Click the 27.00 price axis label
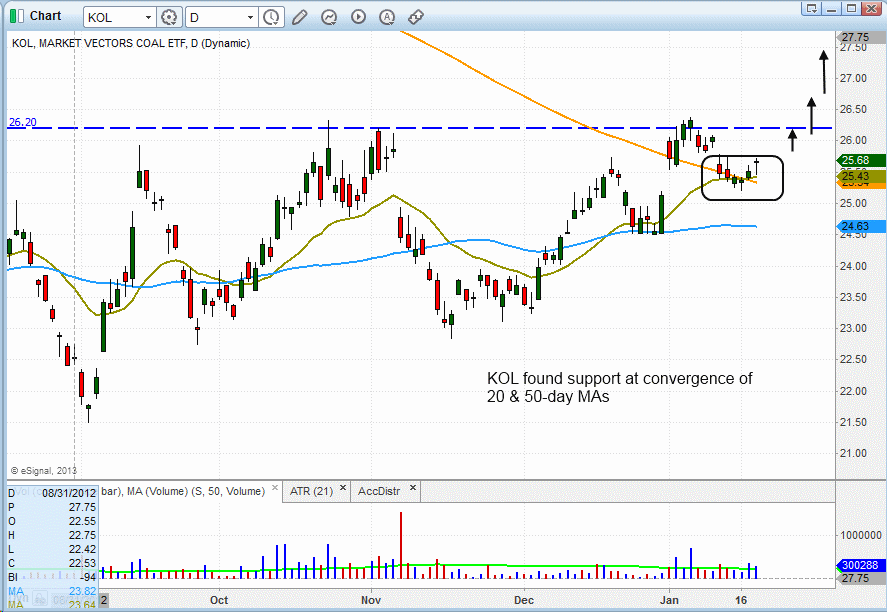This screenshot has height=612, width=887. (853, 78)
